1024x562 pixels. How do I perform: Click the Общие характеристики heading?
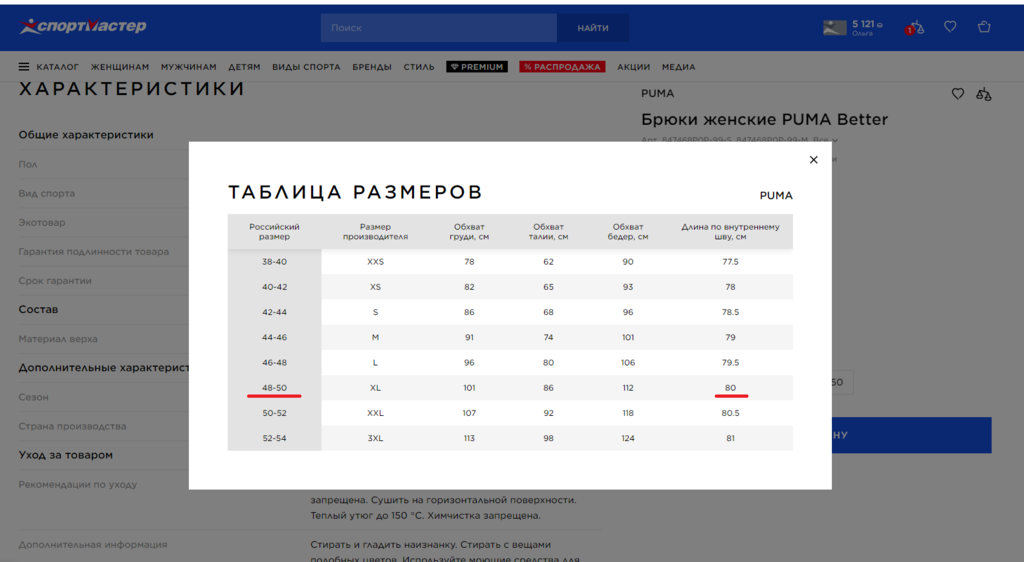(86, 134)
